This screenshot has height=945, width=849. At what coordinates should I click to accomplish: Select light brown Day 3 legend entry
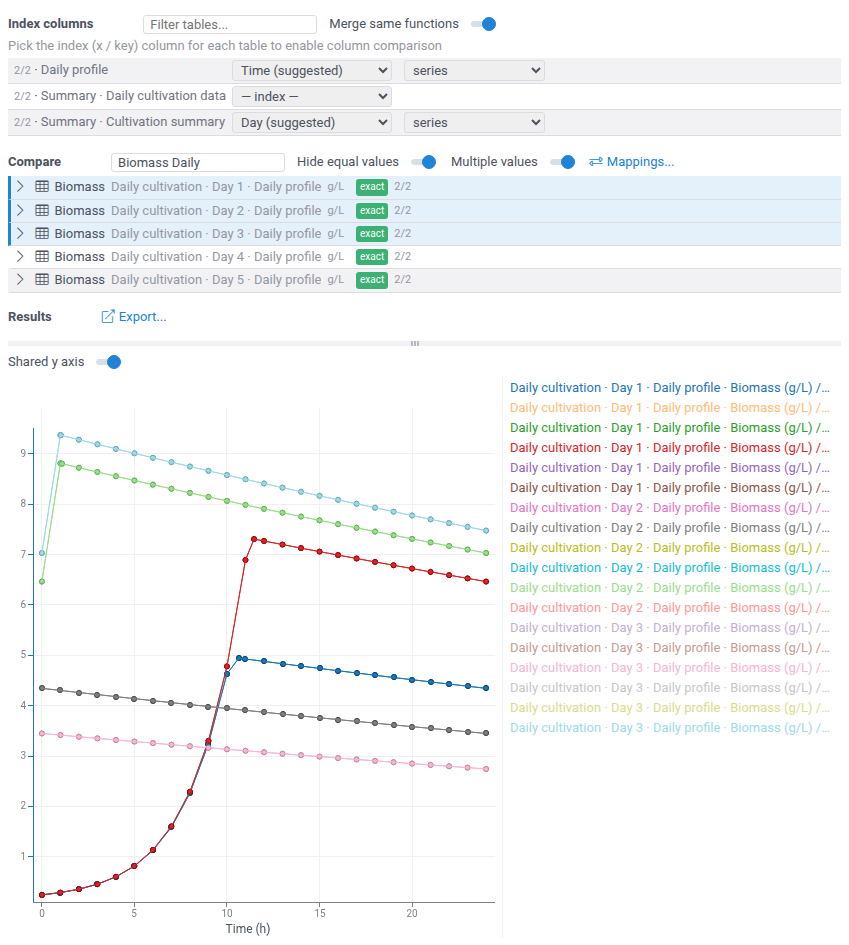point(669,647)
